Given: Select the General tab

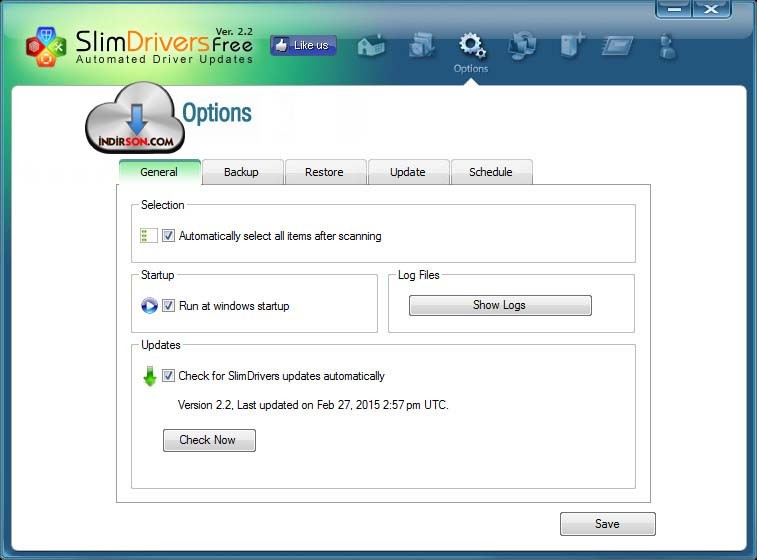Looking at the screenshot, I should click(159, 172).
